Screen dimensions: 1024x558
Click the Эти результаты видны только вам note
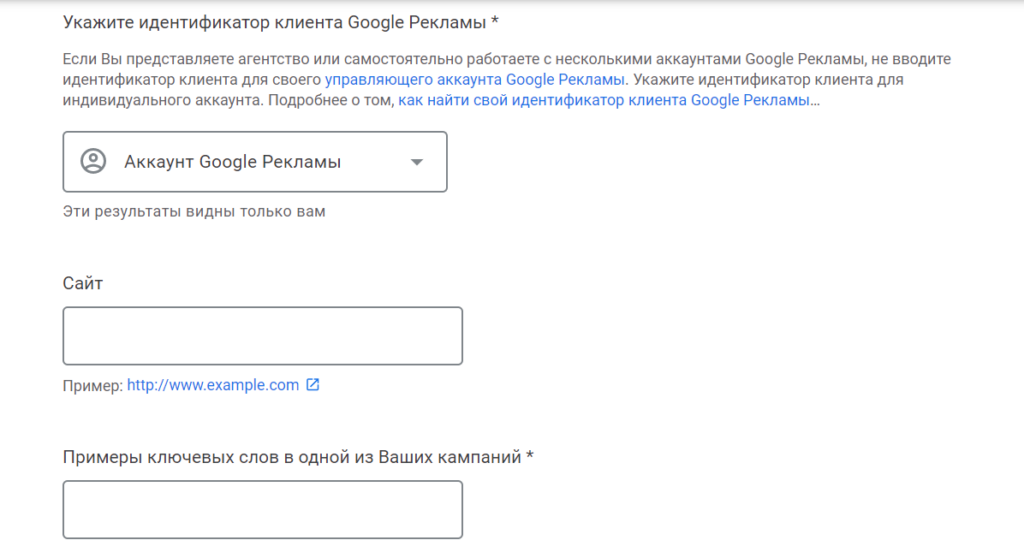pyautogui.click(x=194, y=212)
